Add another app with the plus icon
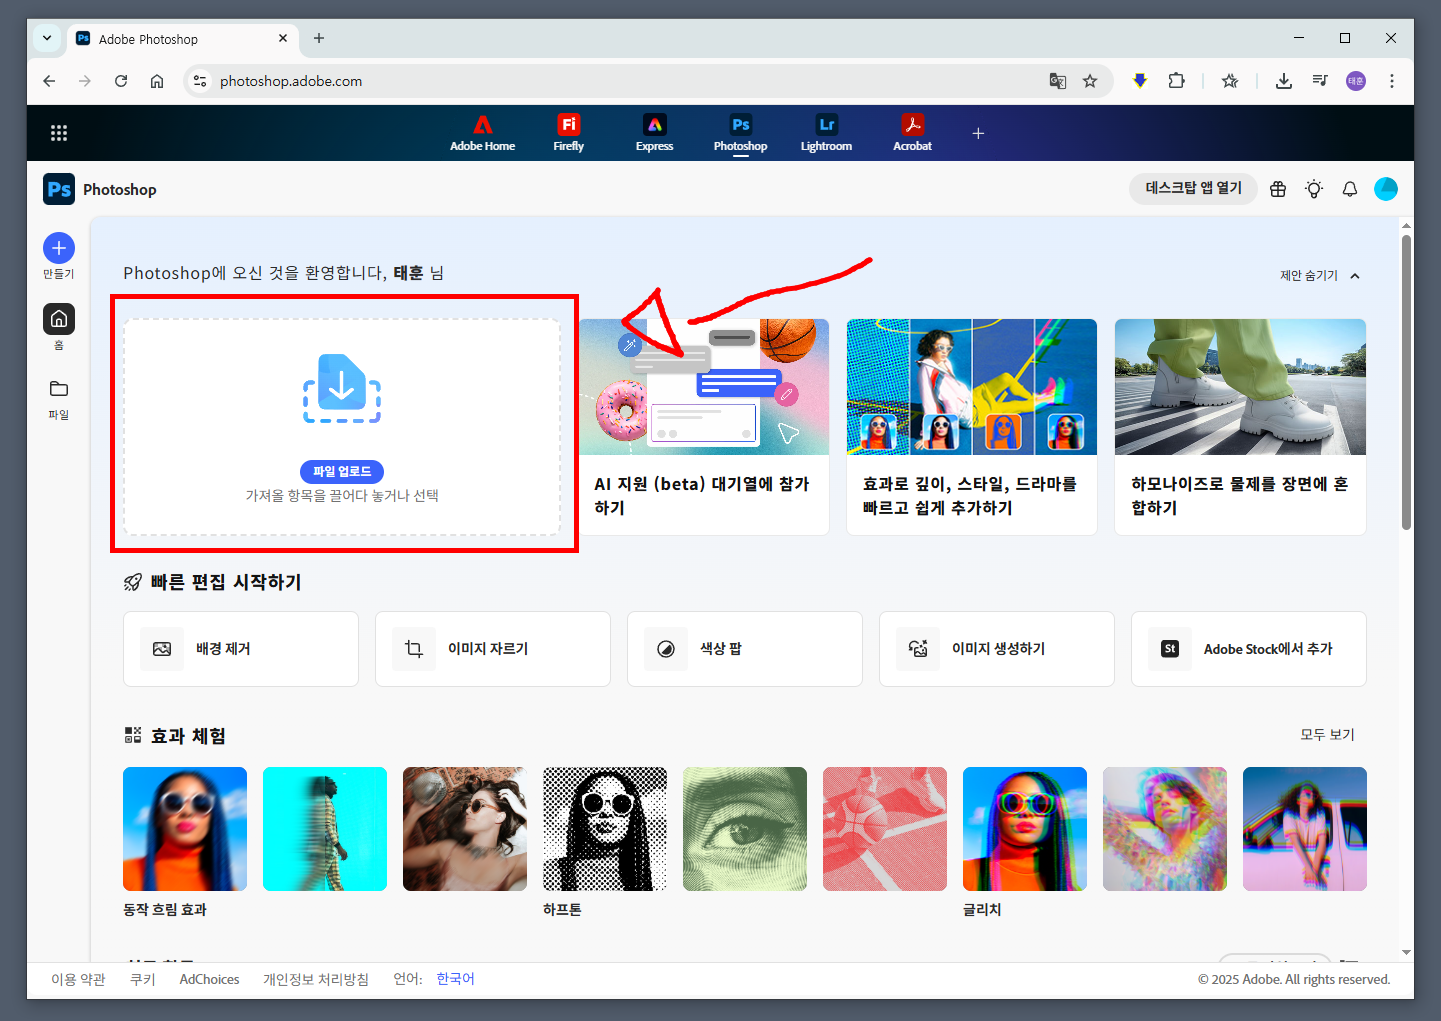This screenshot has height=1021, width=1441. (979, 133)
